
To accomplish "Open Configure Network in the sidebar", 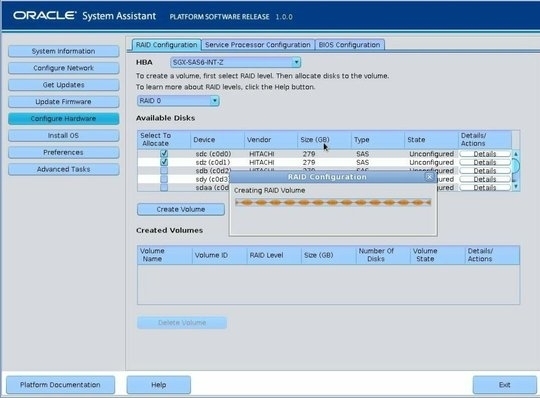I will pos(64,68).
